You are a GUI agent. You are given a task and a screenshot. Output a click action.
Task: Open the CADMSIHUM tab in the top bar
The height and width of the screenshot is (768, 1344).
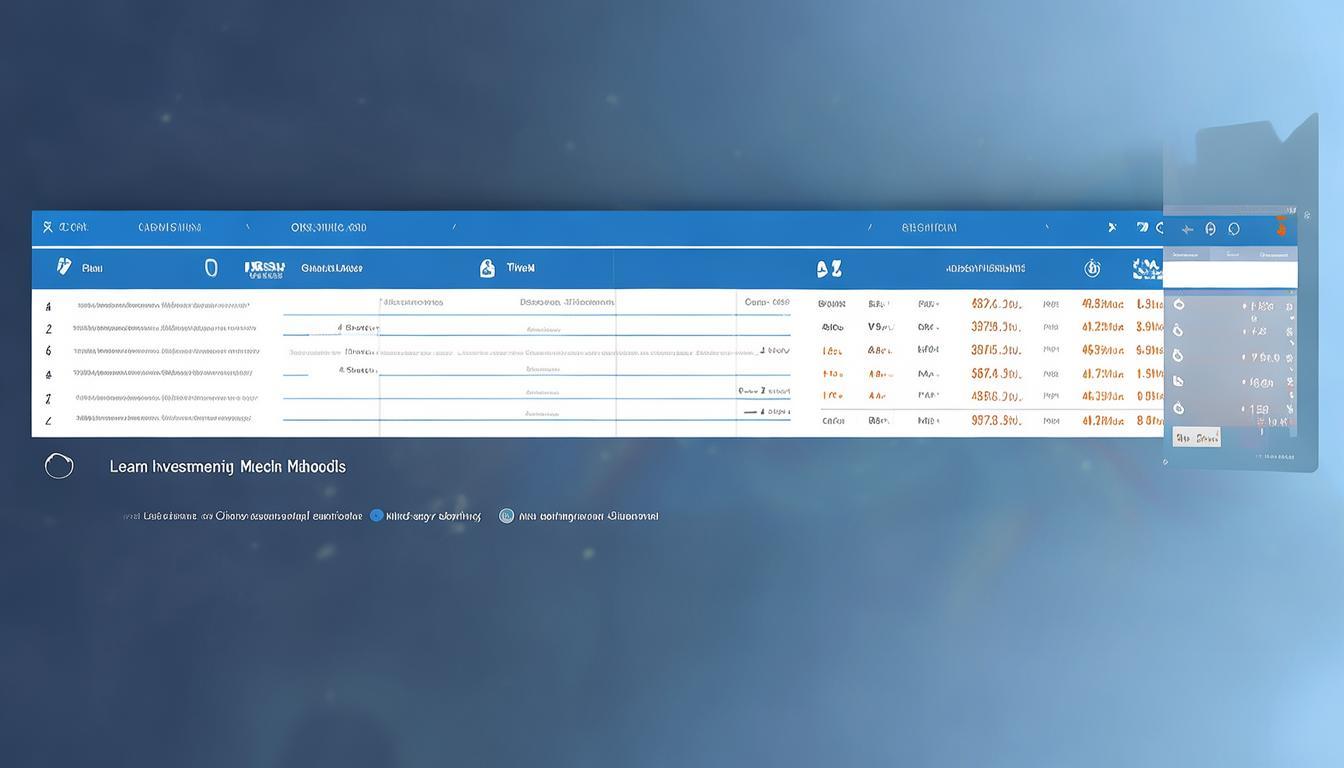169,227
